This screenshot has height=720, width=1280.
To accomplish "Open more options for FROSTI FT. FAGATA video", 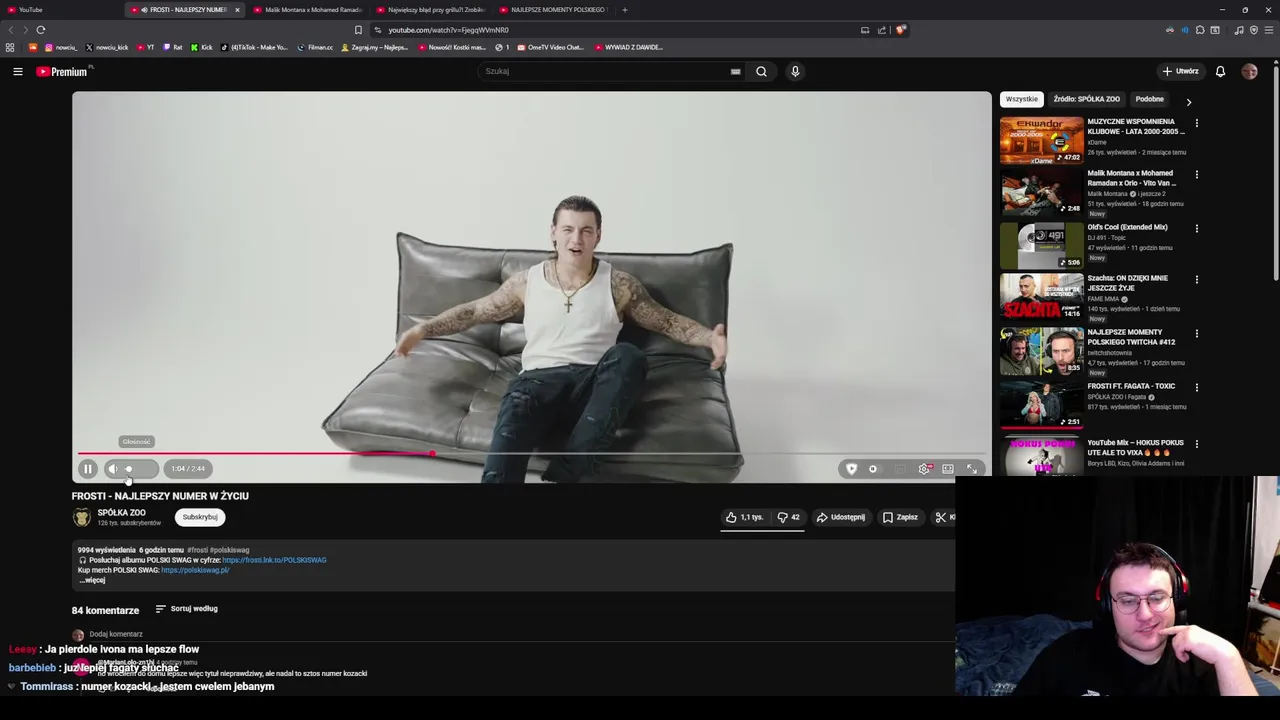I will pyautogui.click(x=1196, y=388).
